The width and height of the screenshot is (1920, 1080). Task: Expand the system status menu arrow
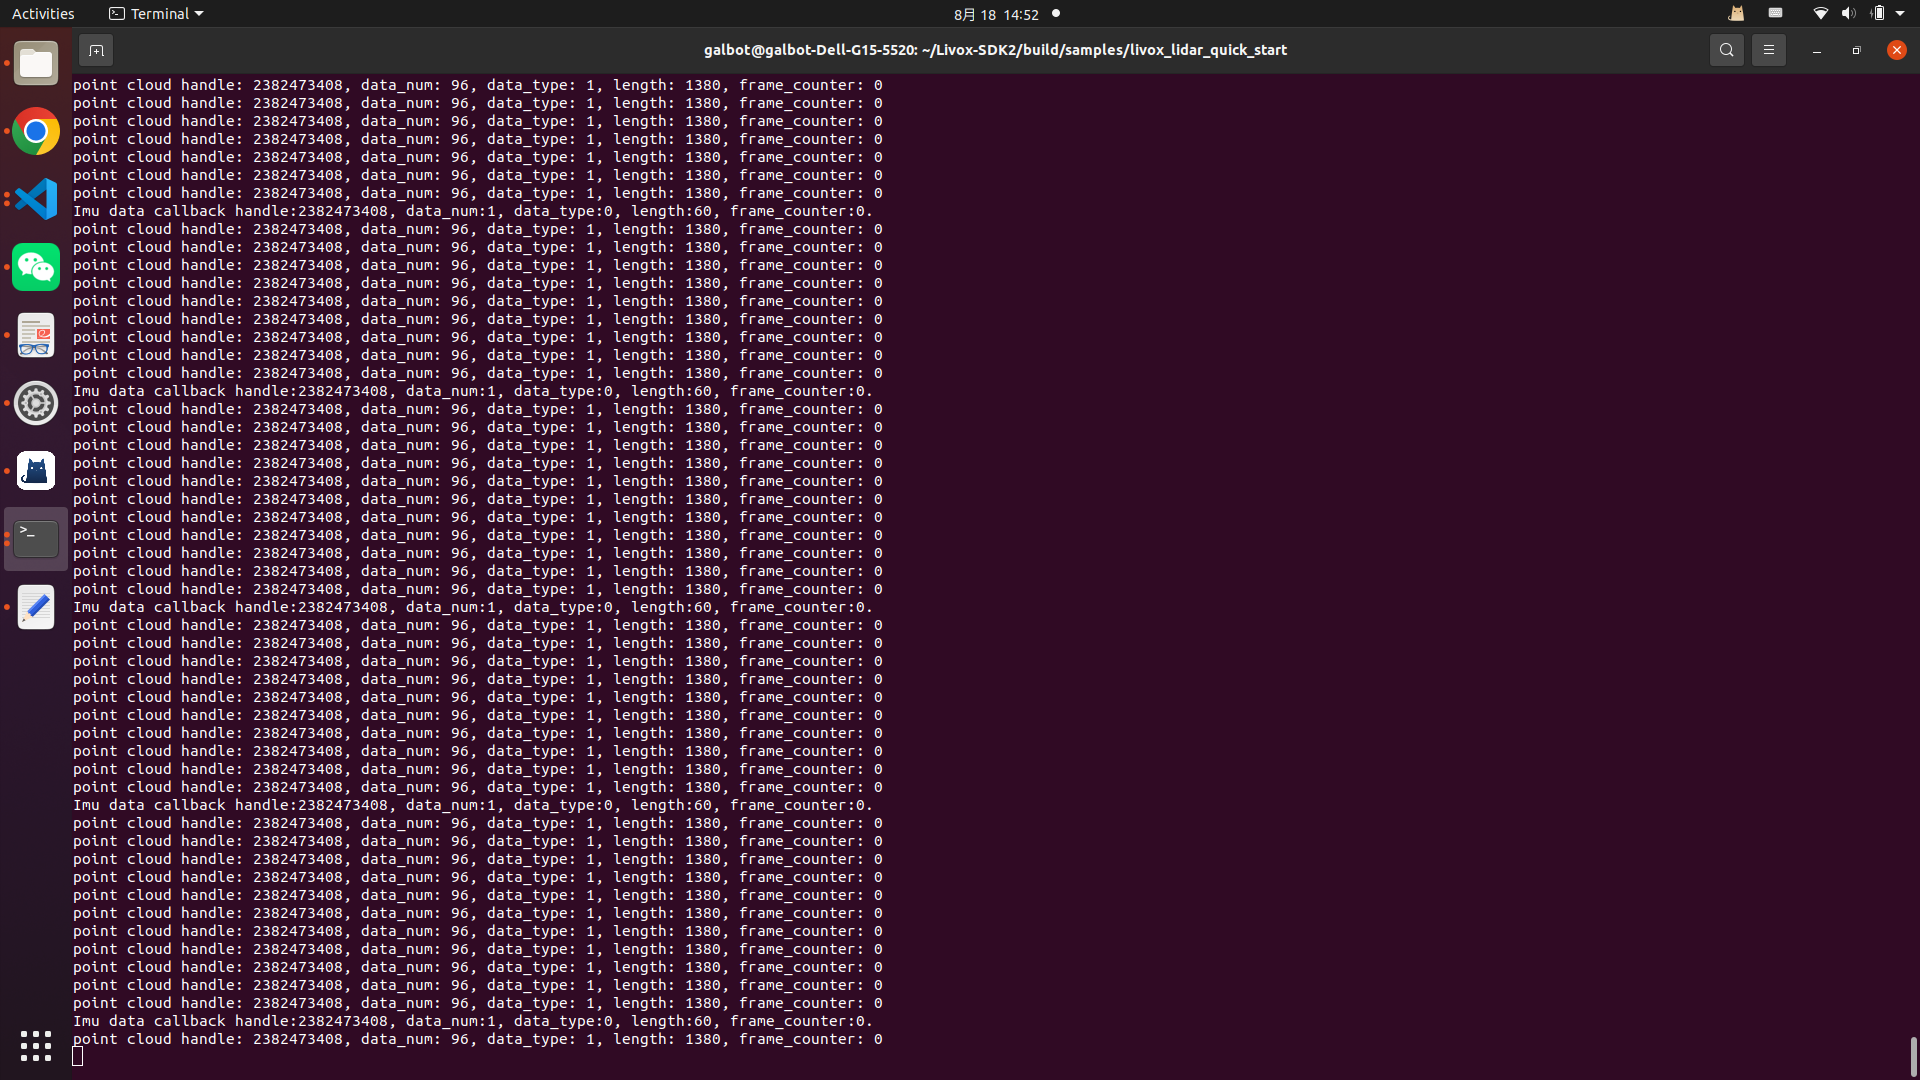point(1900,14)
